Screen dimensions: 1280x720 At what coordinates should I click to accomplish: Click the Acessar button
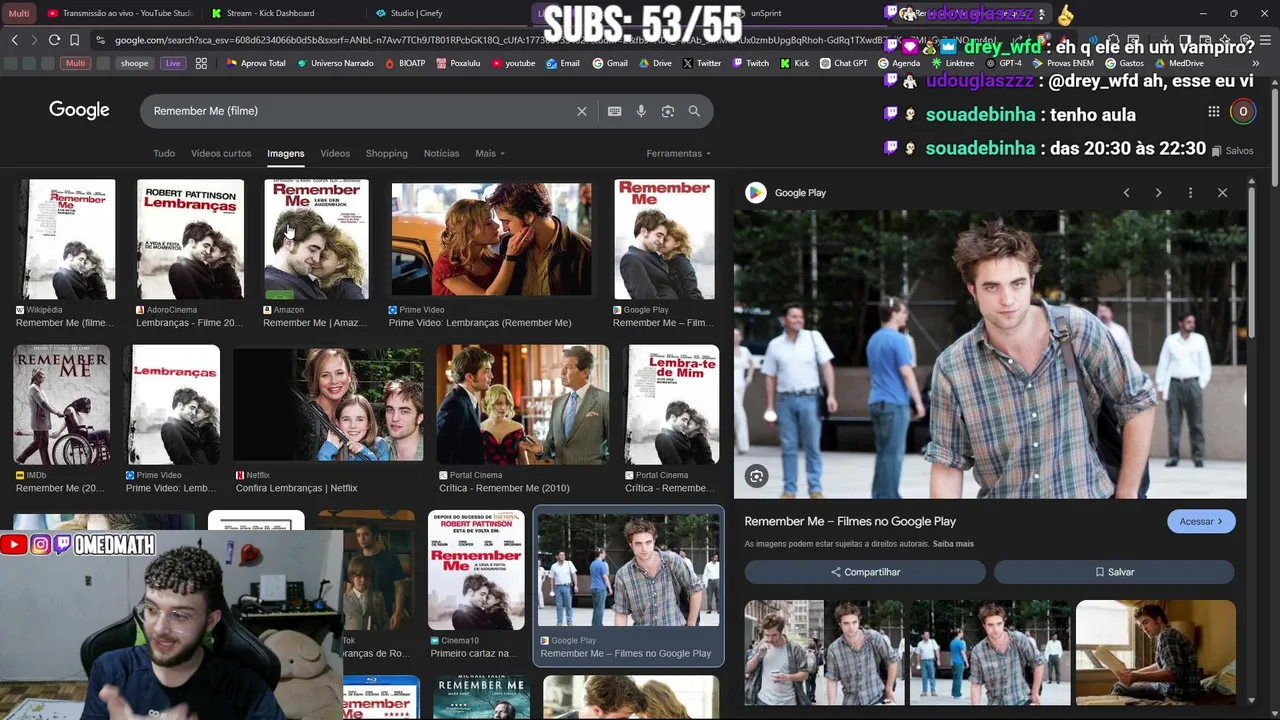point(1201,521)
